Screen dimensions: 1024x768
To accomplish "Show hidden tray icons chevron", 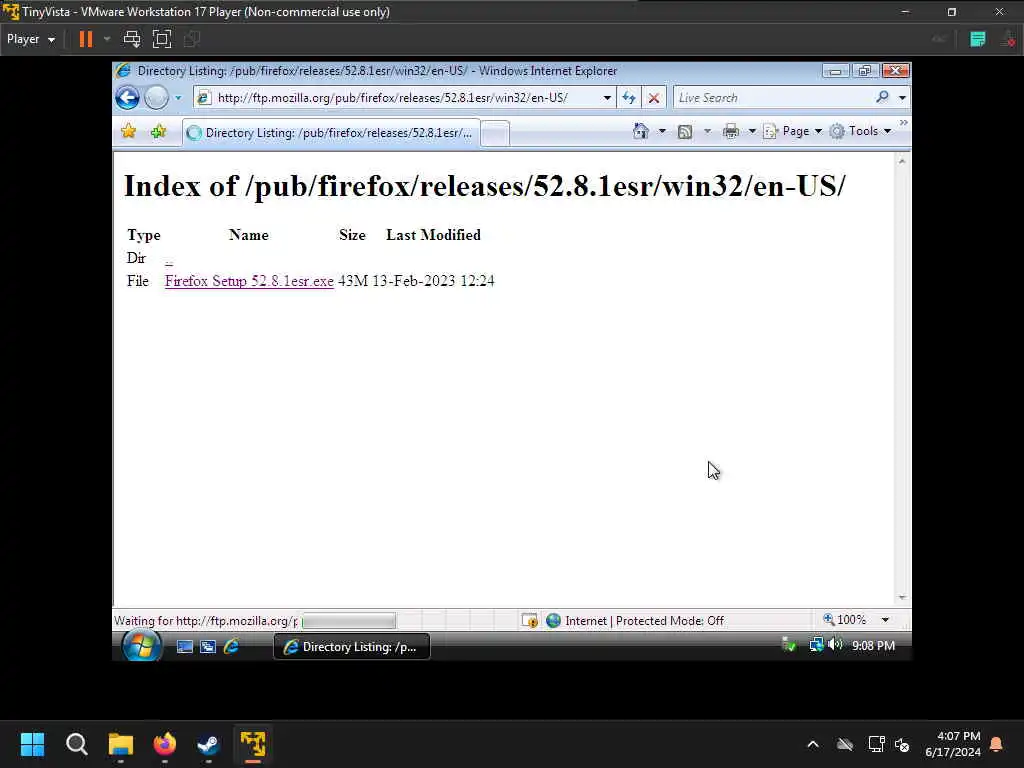I will (813, 744).
